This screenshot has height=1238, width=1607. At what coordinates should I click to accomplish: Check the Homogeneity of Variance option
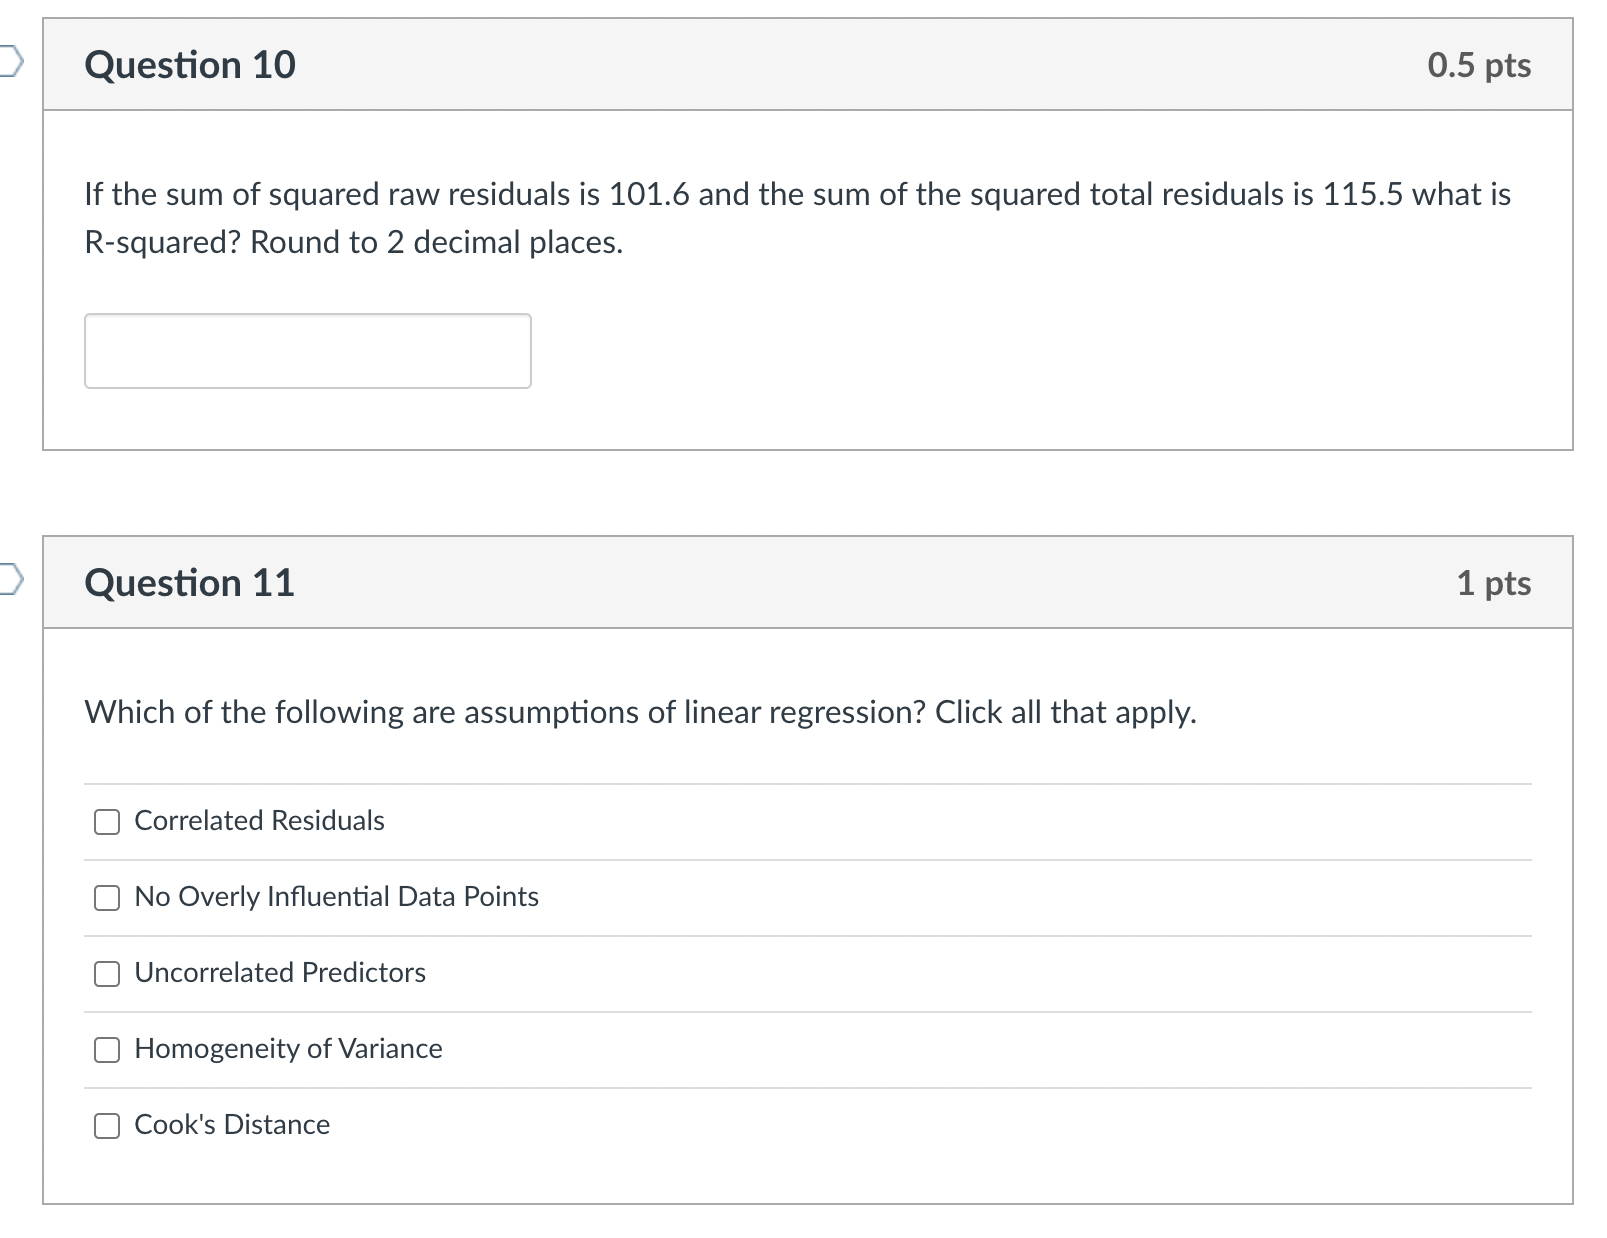106,1050
